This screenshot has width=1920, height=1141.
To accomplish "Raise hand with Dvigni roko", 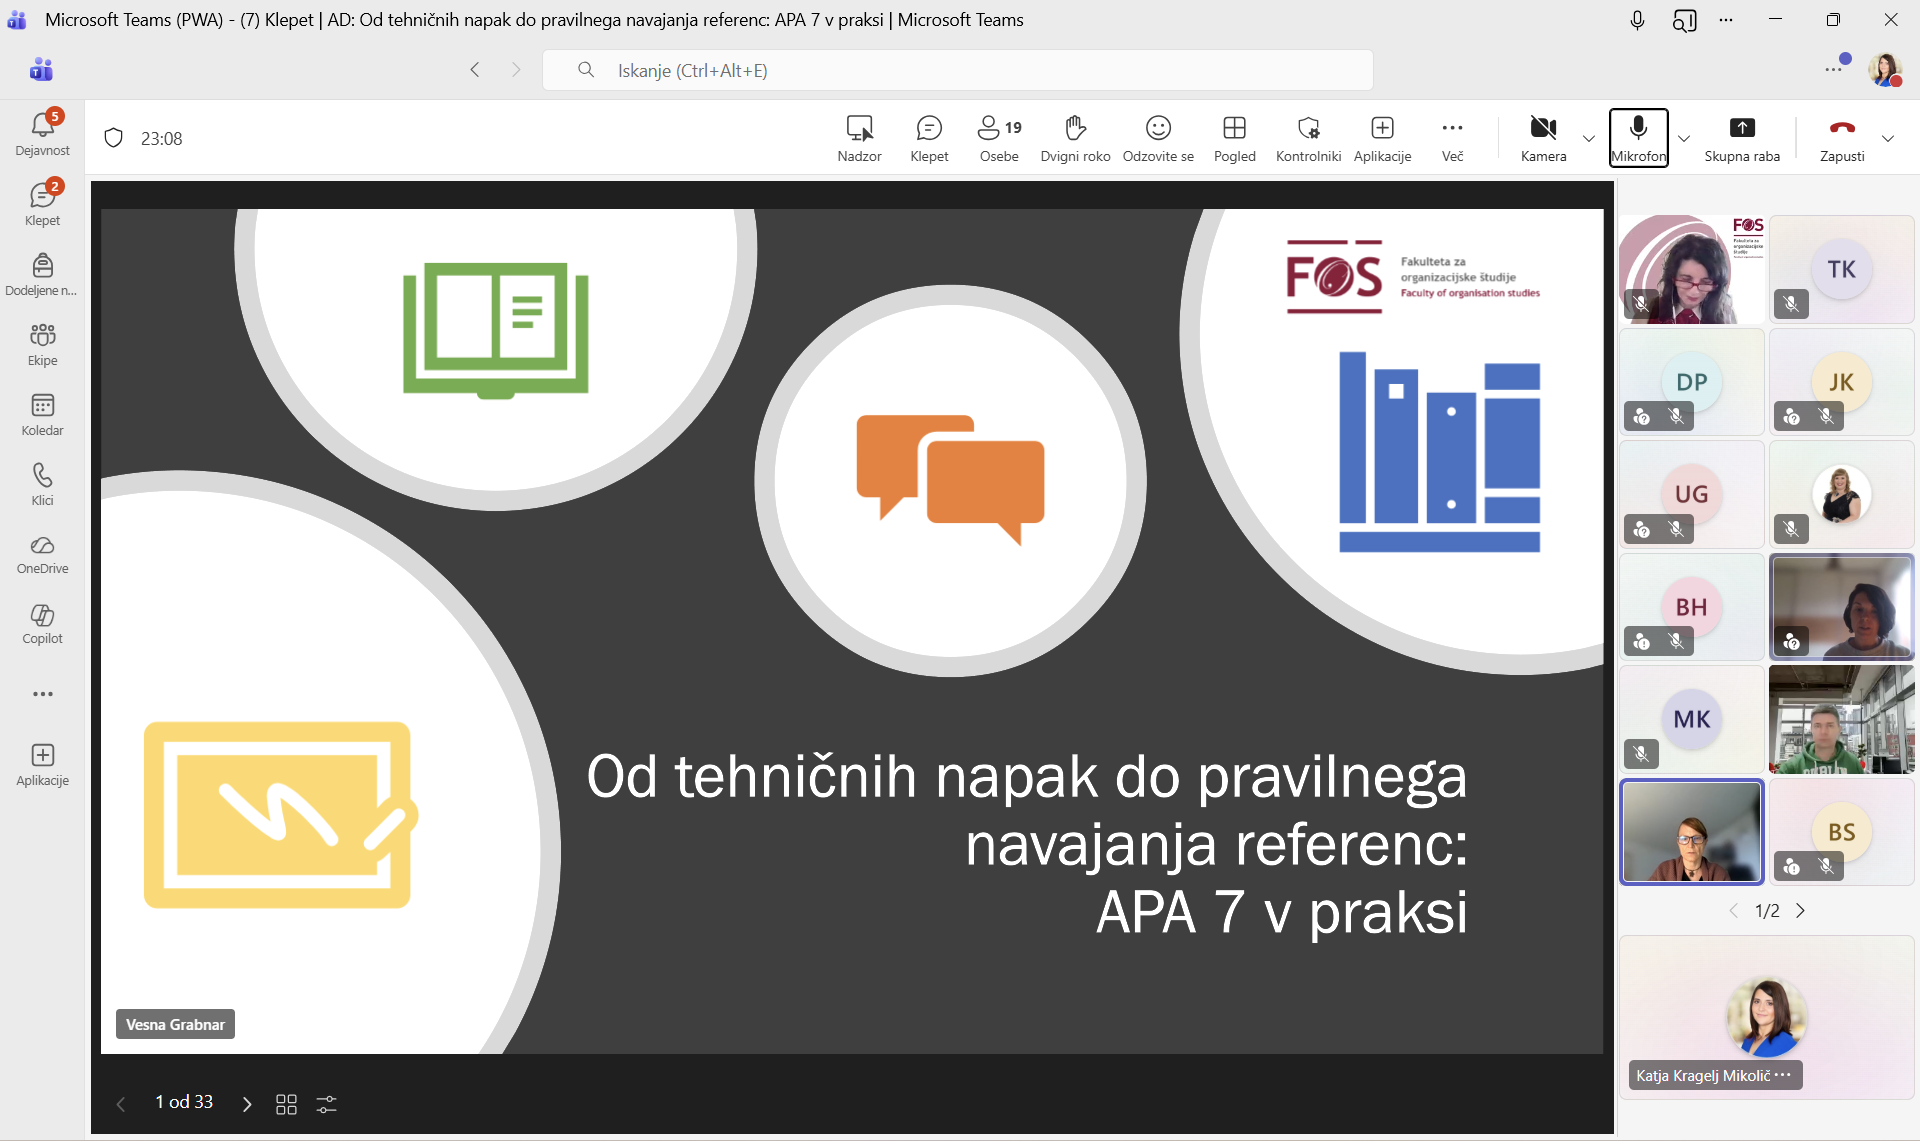I will point(1075,137).
